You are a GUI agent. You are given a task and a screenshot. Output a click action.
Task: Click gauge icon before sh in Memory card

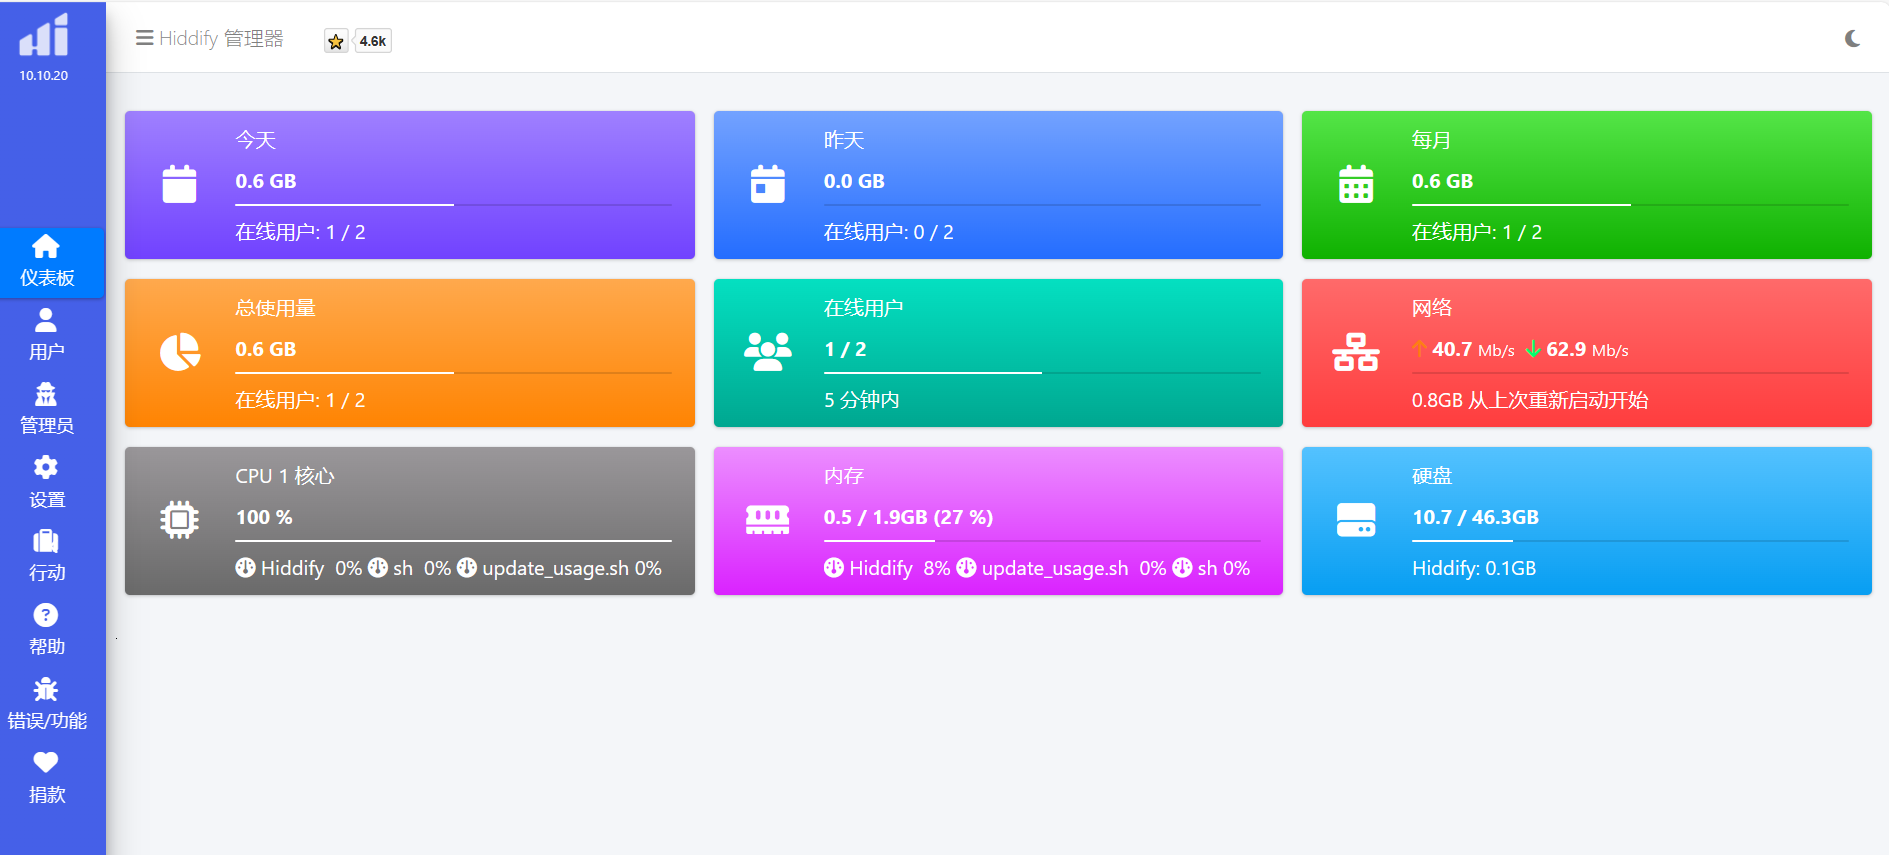click(1182, 568)
